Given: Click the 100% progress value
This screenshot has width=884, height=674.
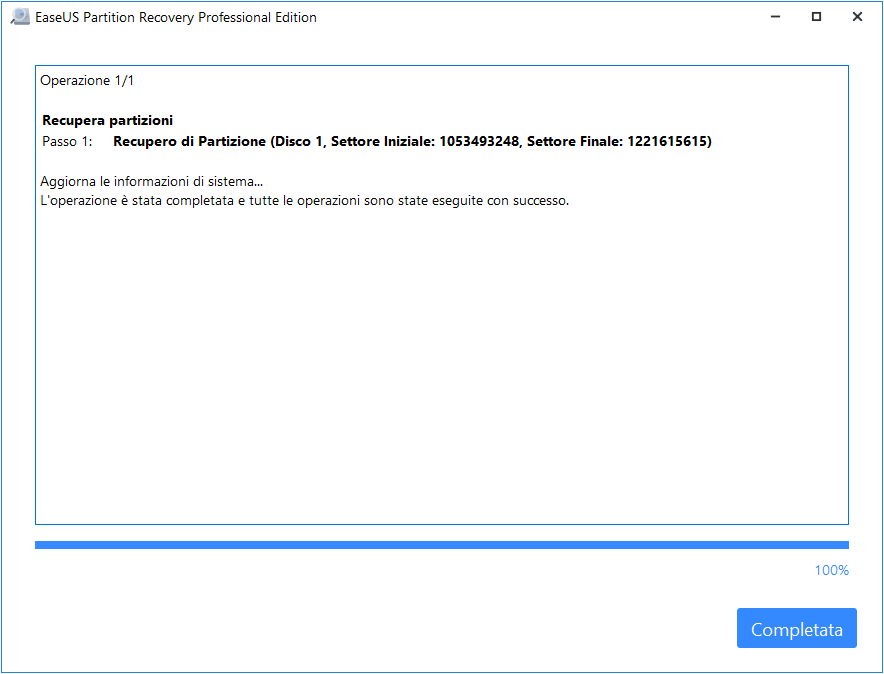Looking at the screenshot, I should [832, 570].
